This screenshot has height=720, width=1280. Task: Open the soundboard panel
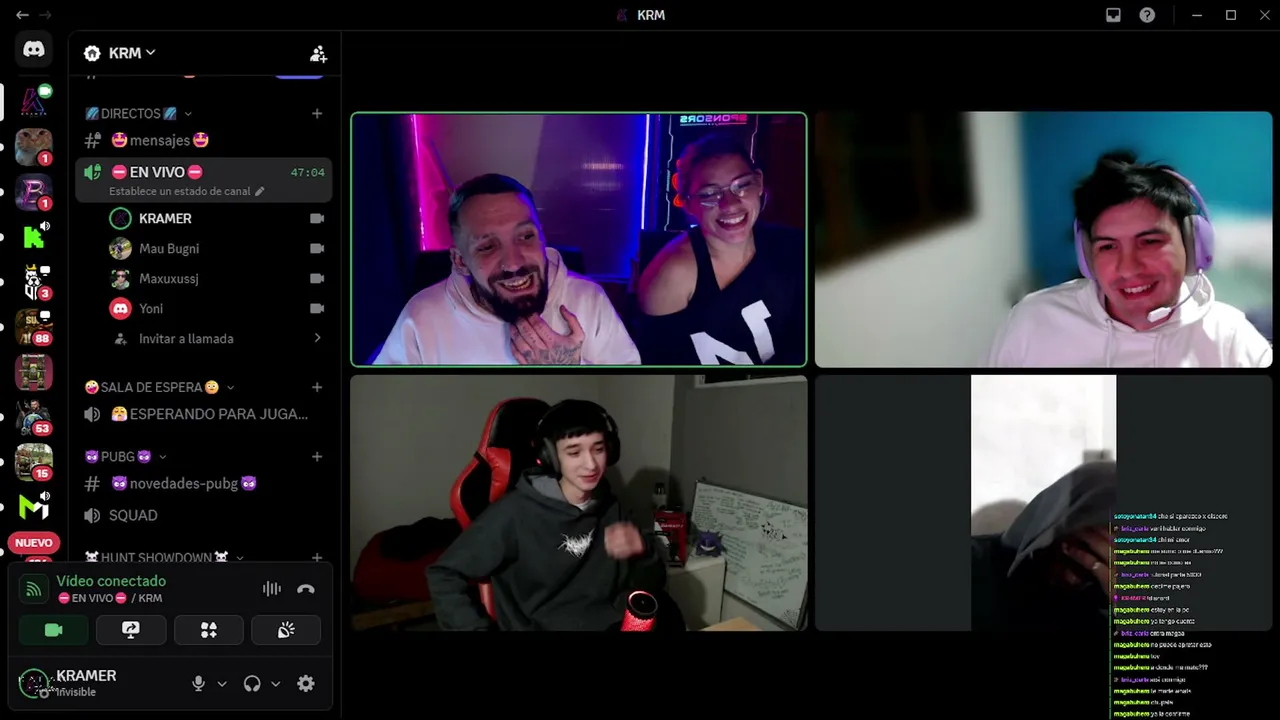pyautogui.click(x=286, y=630)
